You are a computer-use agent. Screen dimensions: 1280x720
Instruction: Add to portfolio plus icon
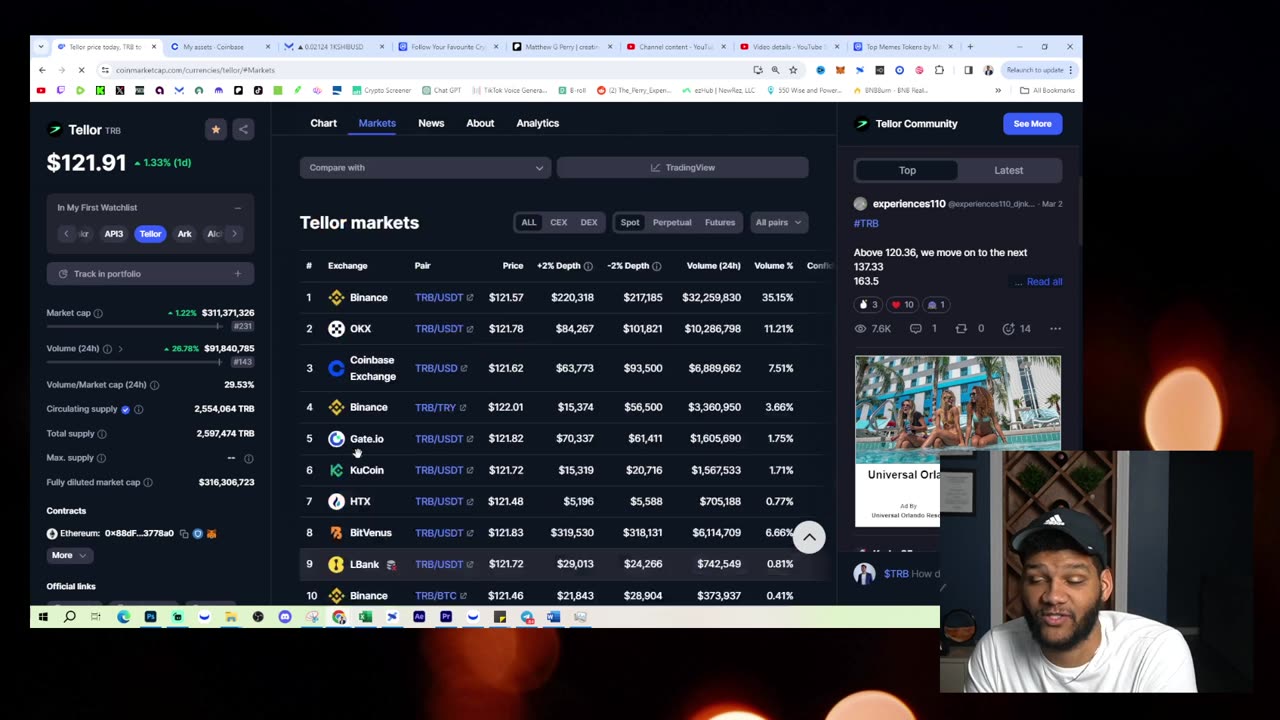237,274
